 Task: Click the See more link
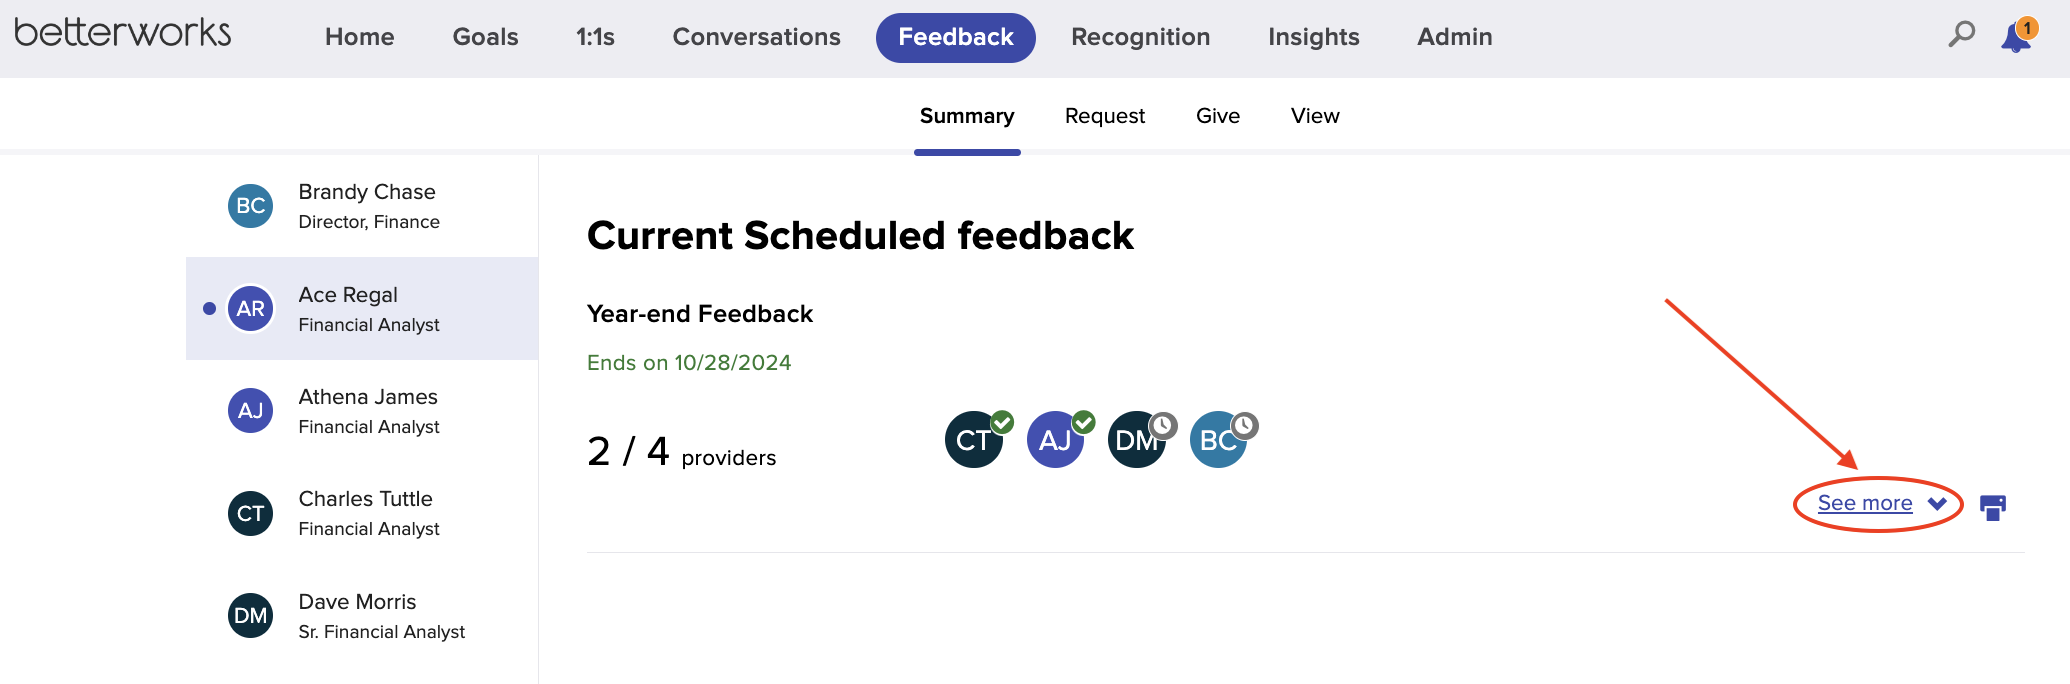tap(1865, 503)
